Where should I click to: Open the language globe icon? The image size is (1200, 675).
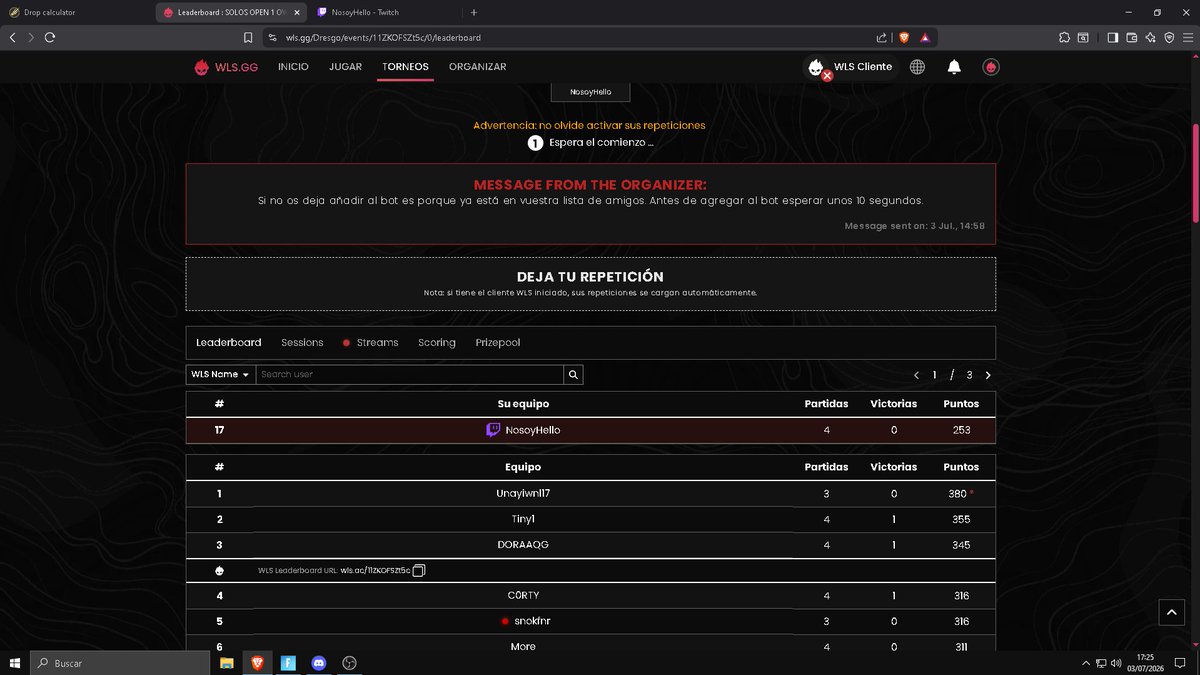tap(917, 67)
